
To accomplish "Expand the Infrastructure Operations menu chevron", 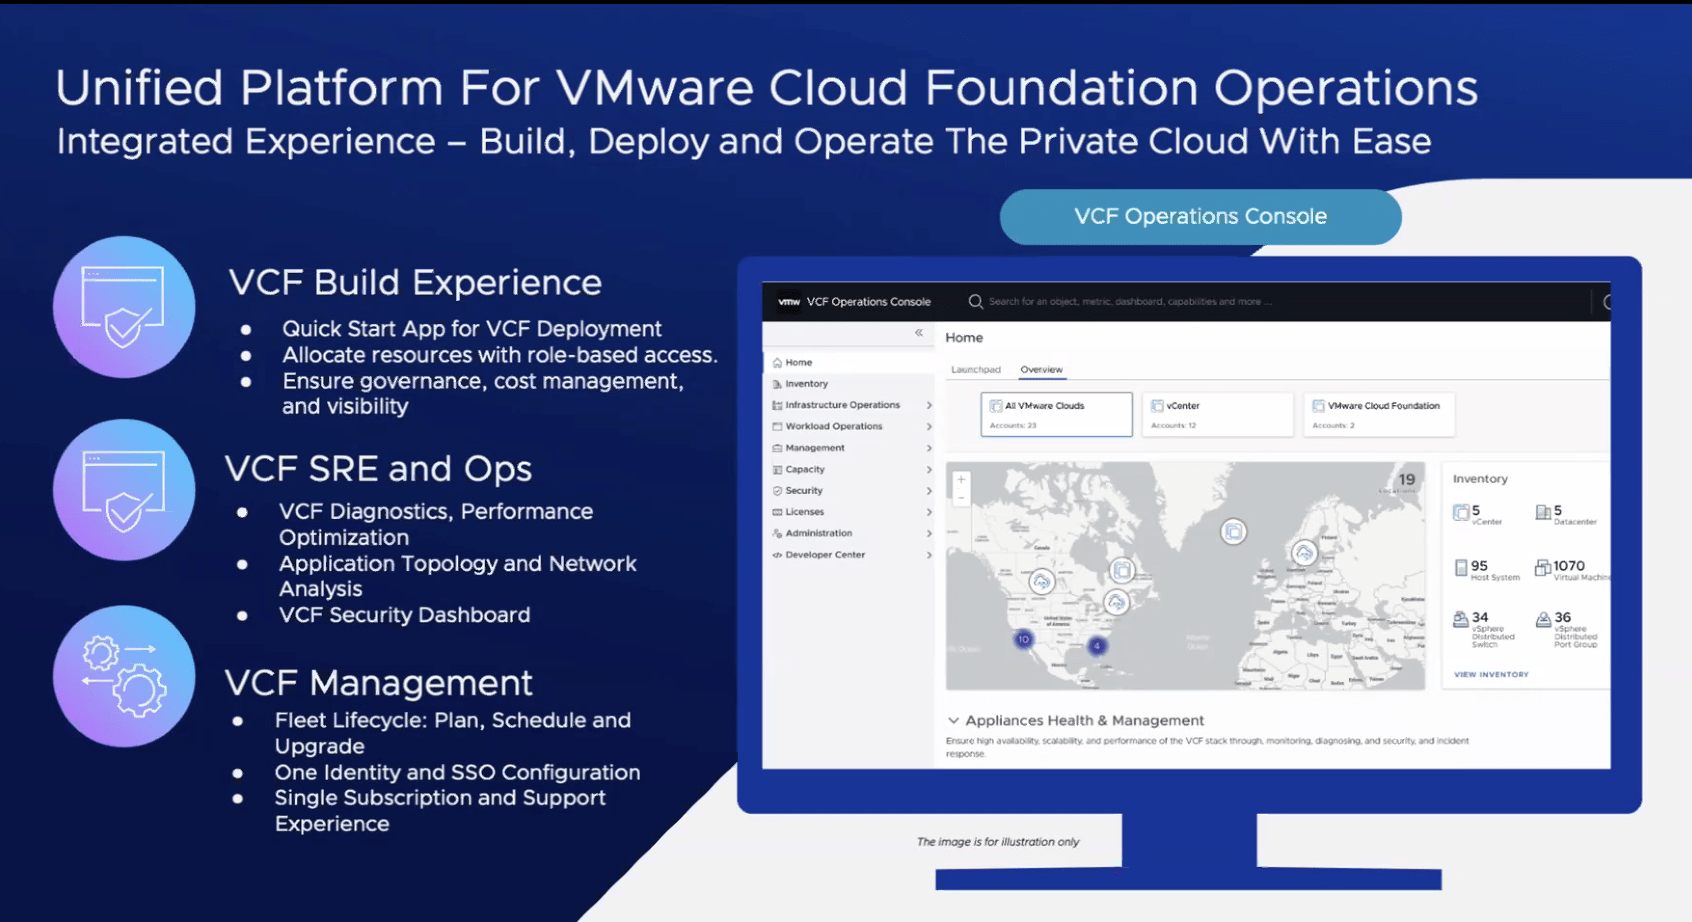I will [929, 405].
